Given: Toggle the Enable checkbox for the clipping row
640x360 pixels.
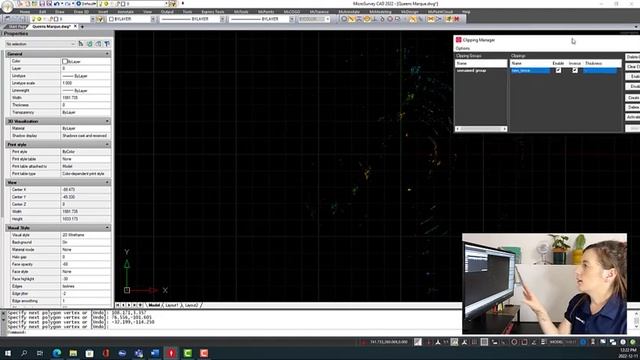Looking at the screenshot, I should [558, 71].
